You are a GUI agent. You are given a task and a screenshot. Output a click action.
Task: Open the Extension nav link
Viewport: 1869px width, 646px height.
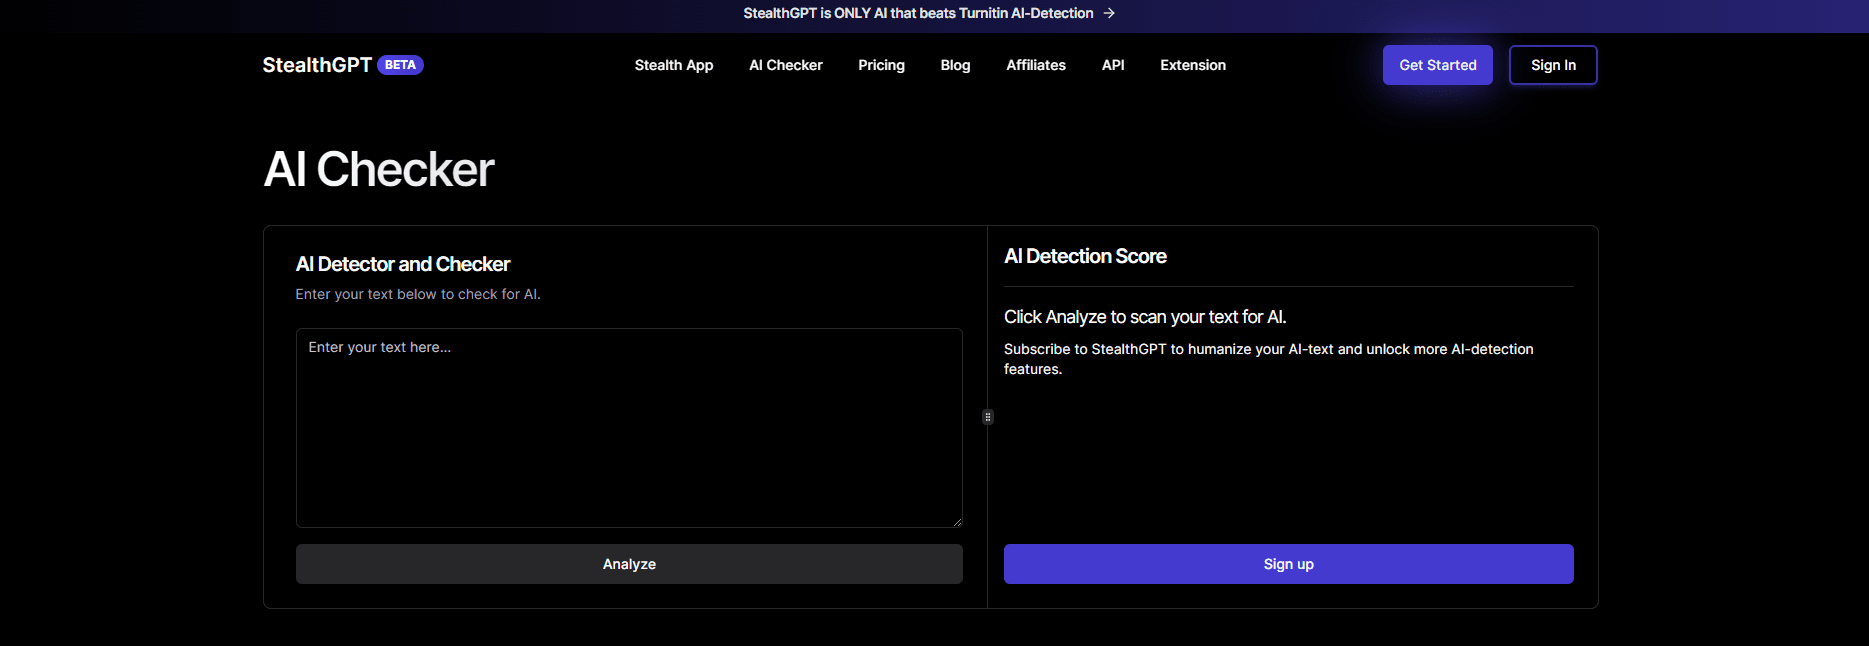(1192, 65)
